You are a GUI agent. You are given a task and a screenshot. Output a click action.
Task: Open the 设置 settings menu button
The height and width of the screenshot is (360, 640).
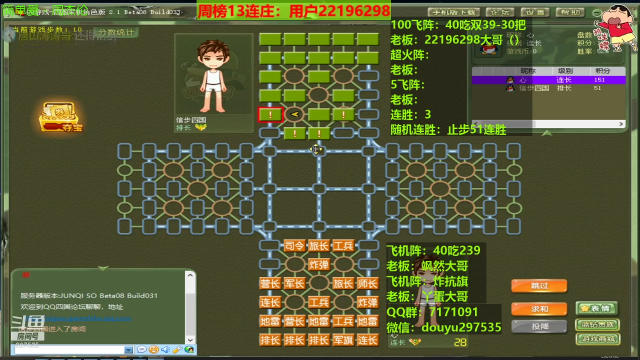point(535,12)
